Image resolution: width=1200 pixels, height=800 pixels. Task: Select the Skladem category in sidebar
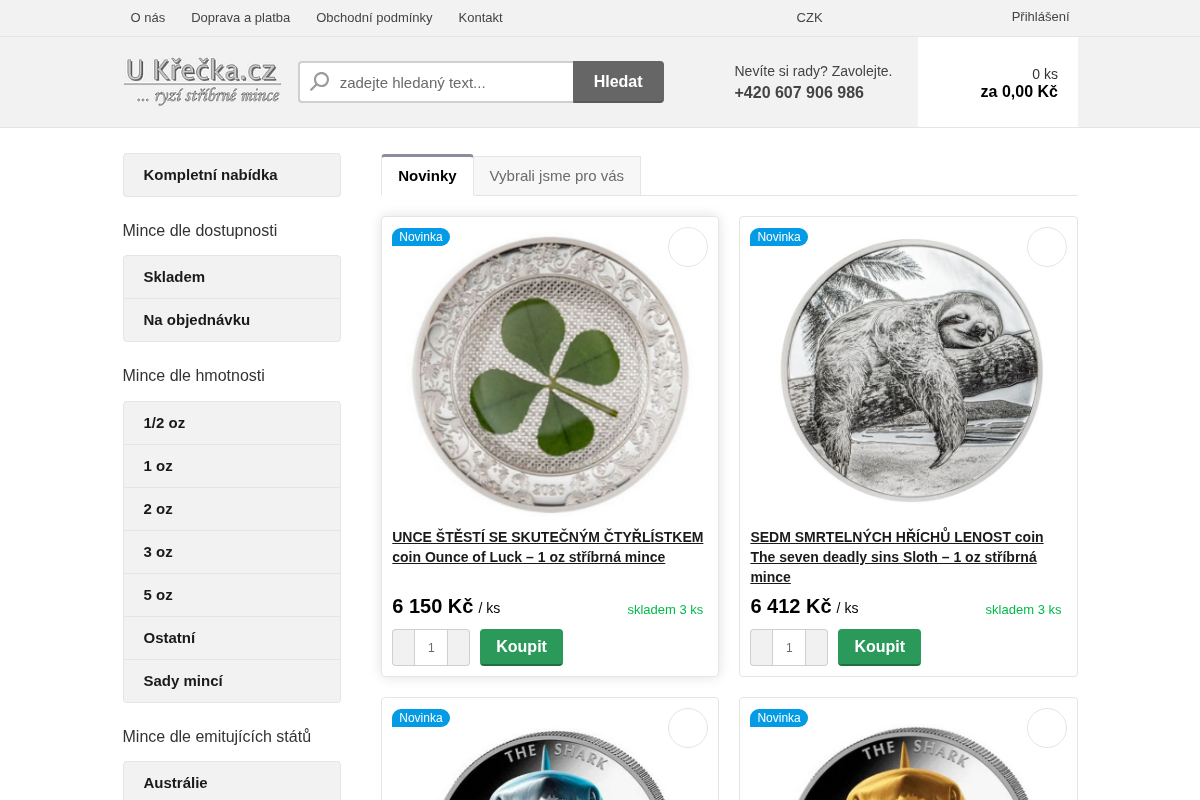point(232,277)
